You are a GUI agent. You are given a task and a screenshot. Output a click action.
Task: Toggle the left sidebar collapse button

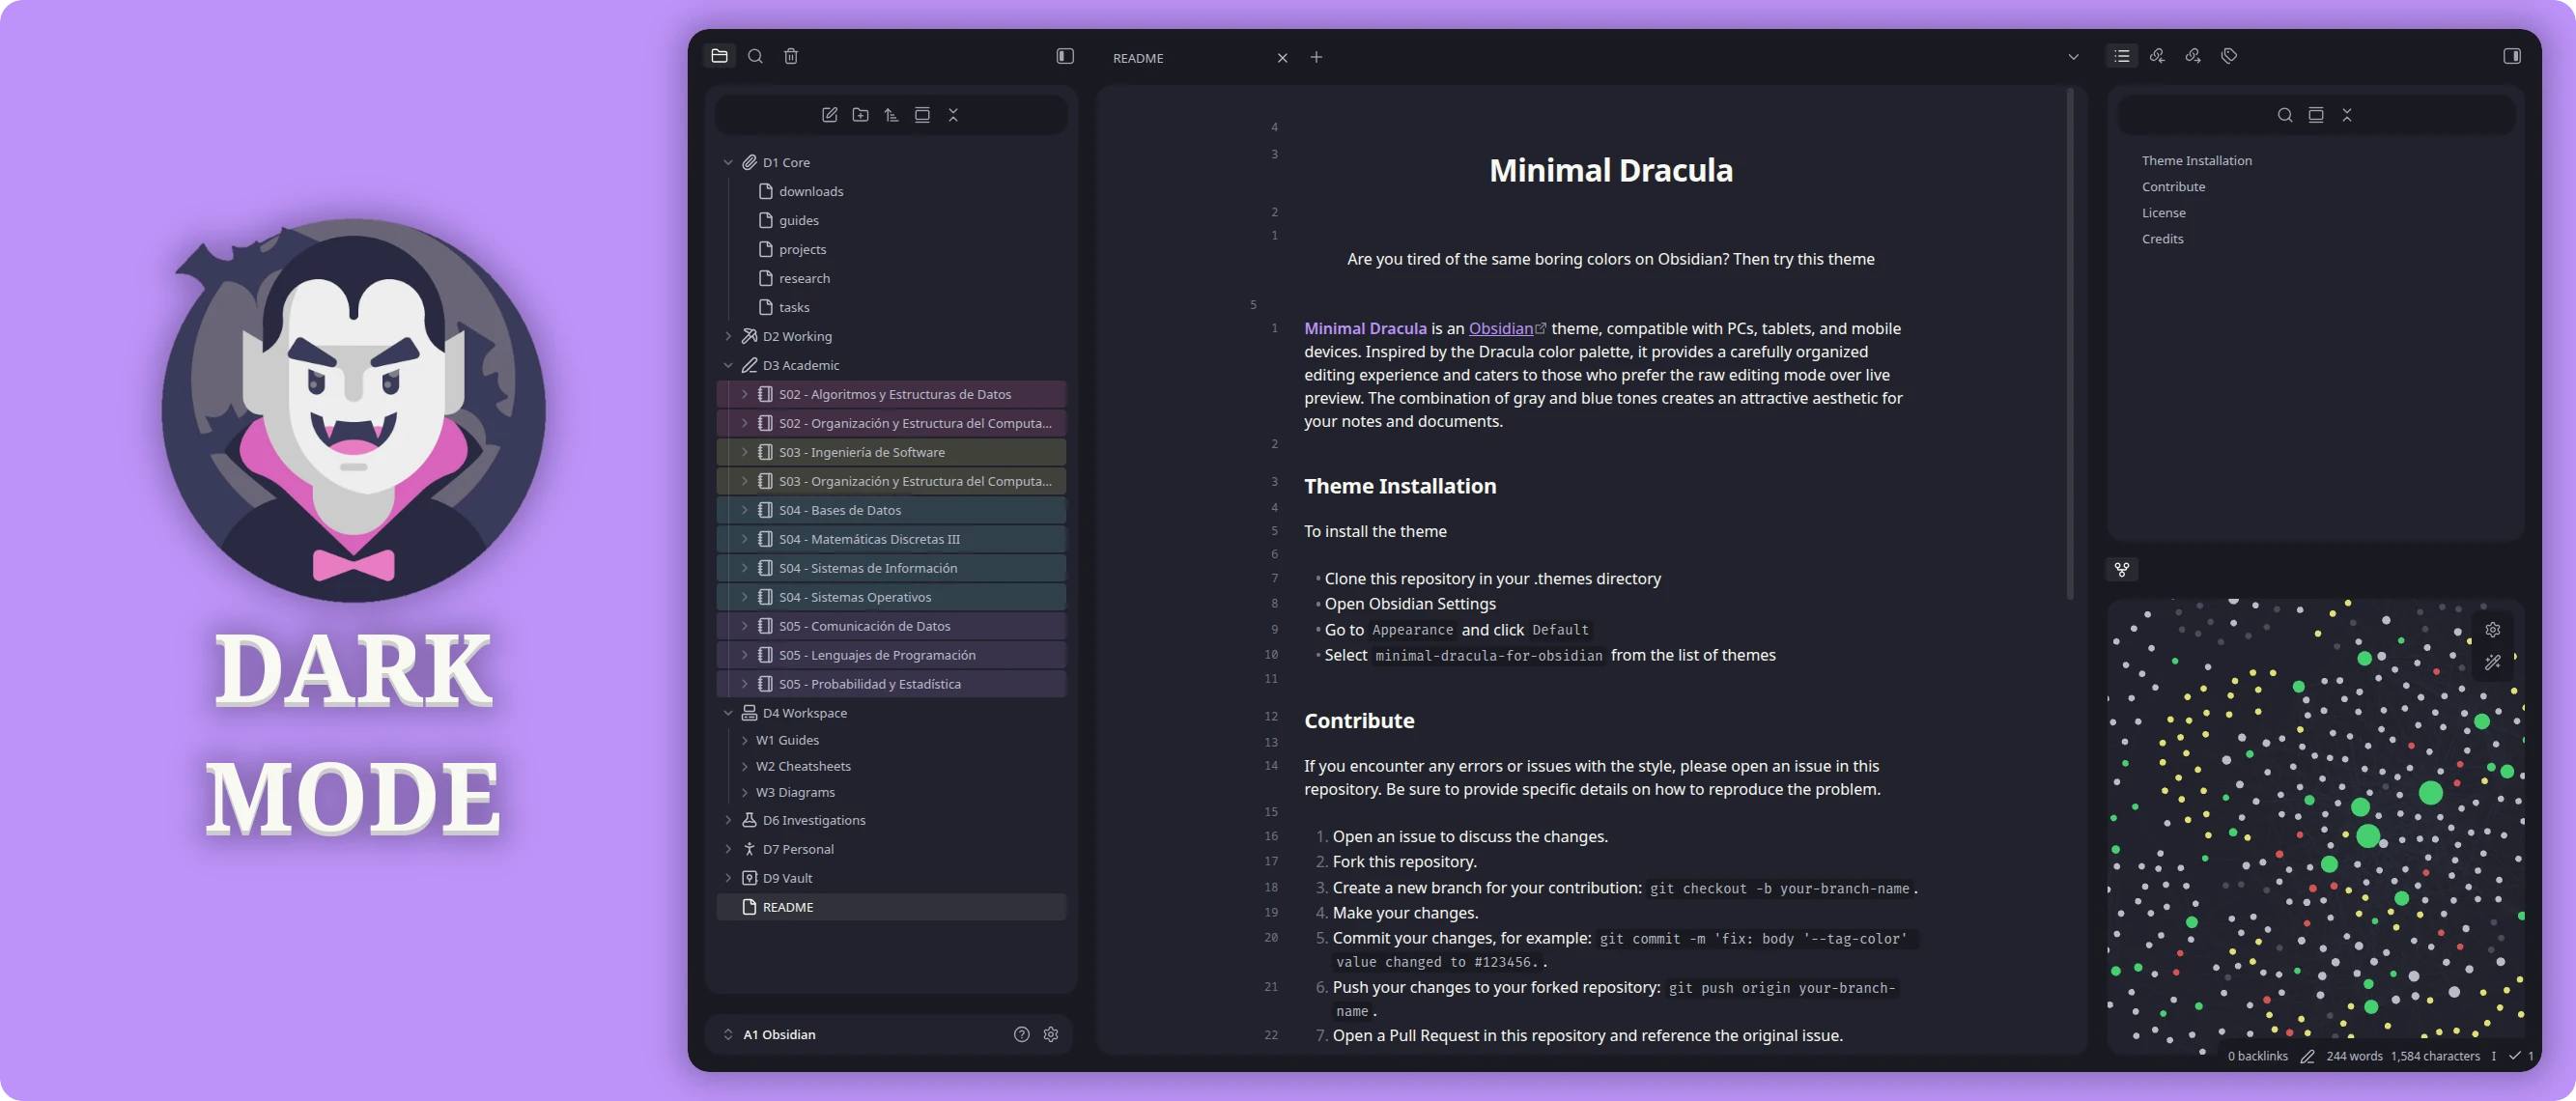pyautogui.click(x=1065, y=56)
